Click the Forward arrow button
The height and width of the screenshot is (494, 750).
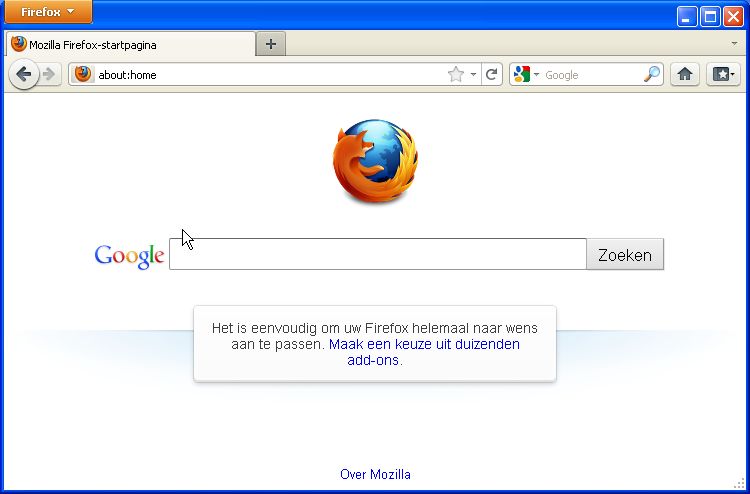tap(48, 74)
